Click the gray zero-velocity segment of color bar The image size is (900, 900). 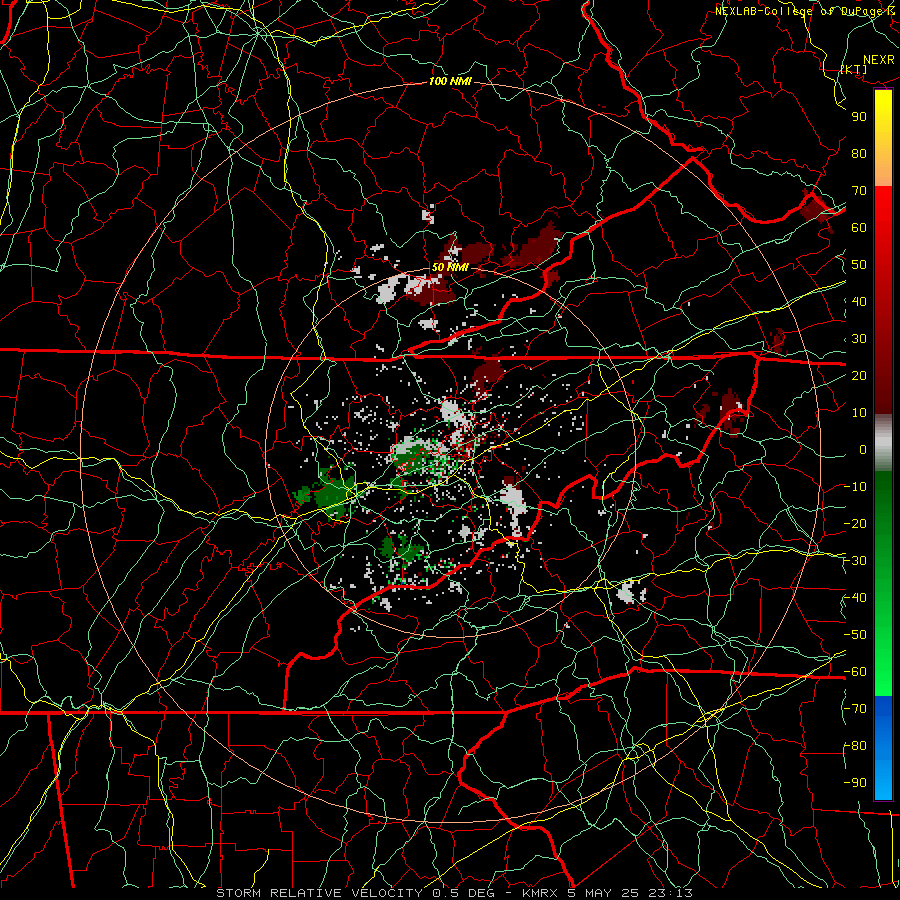click(883, 443)
